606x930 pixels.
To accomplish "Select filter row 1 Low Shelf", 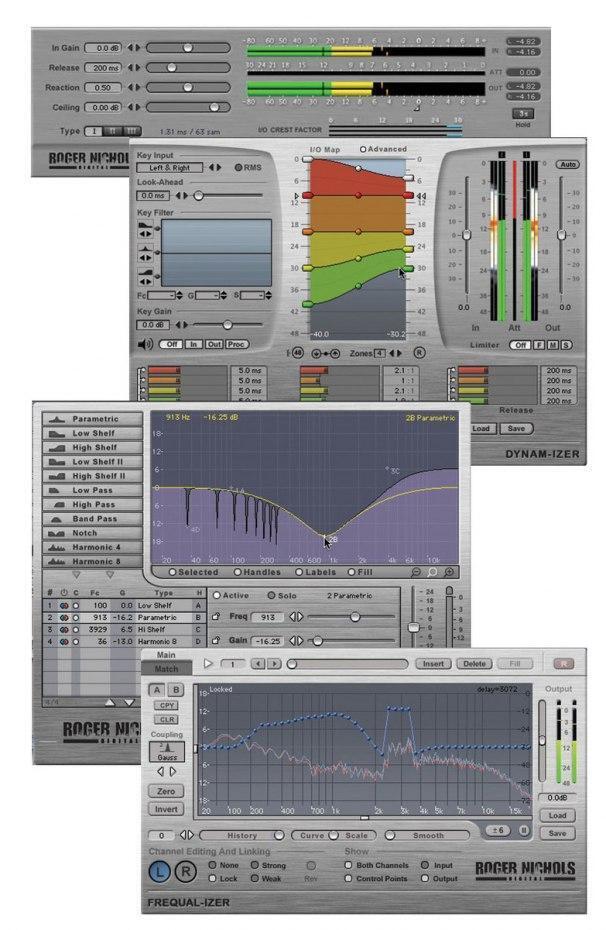I will coord(125,606).
